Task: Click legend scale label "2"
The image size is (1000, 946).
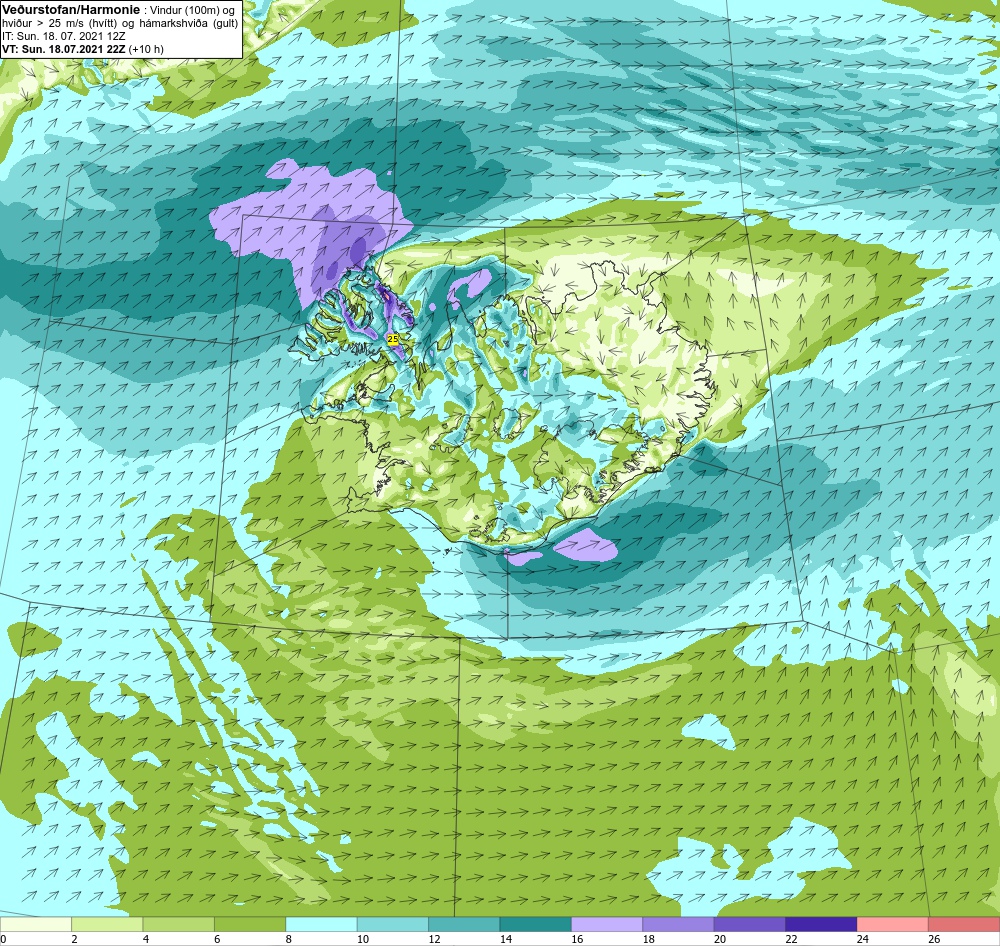Action: 75,938
